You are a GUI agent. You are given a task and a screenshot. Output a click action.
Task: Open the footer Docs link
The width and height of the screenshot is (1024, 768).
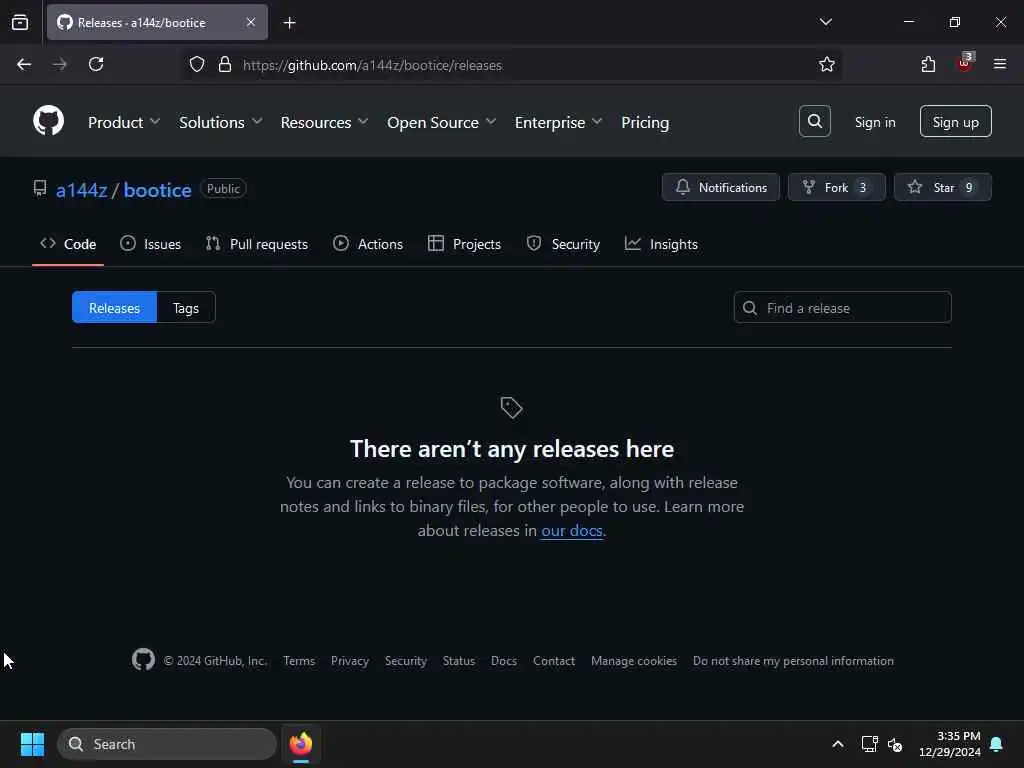coord(504,660)
